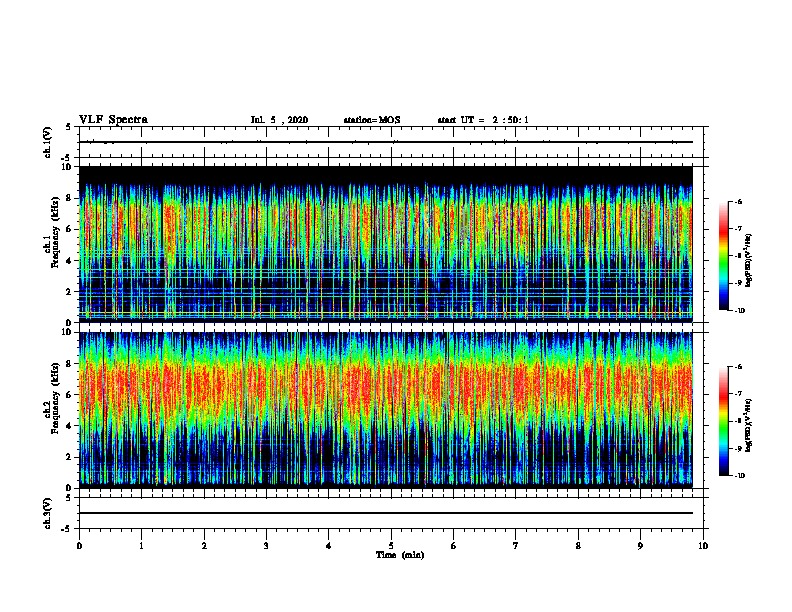
Task: Click the ch.2 color bar "-10" label
Action: [x=740, y=475]
